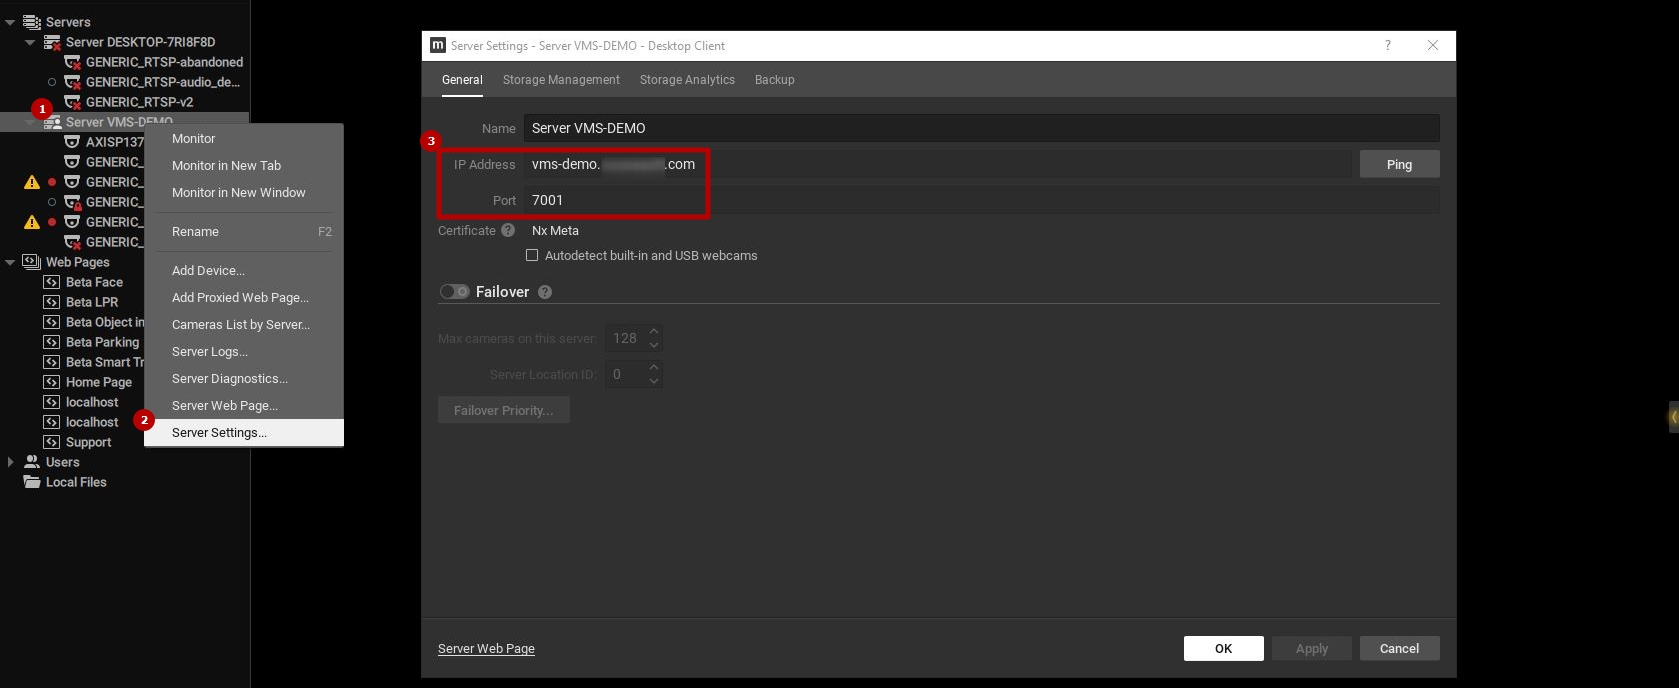Click the Apply button

pyautogui.click(x=1312, y=648)
